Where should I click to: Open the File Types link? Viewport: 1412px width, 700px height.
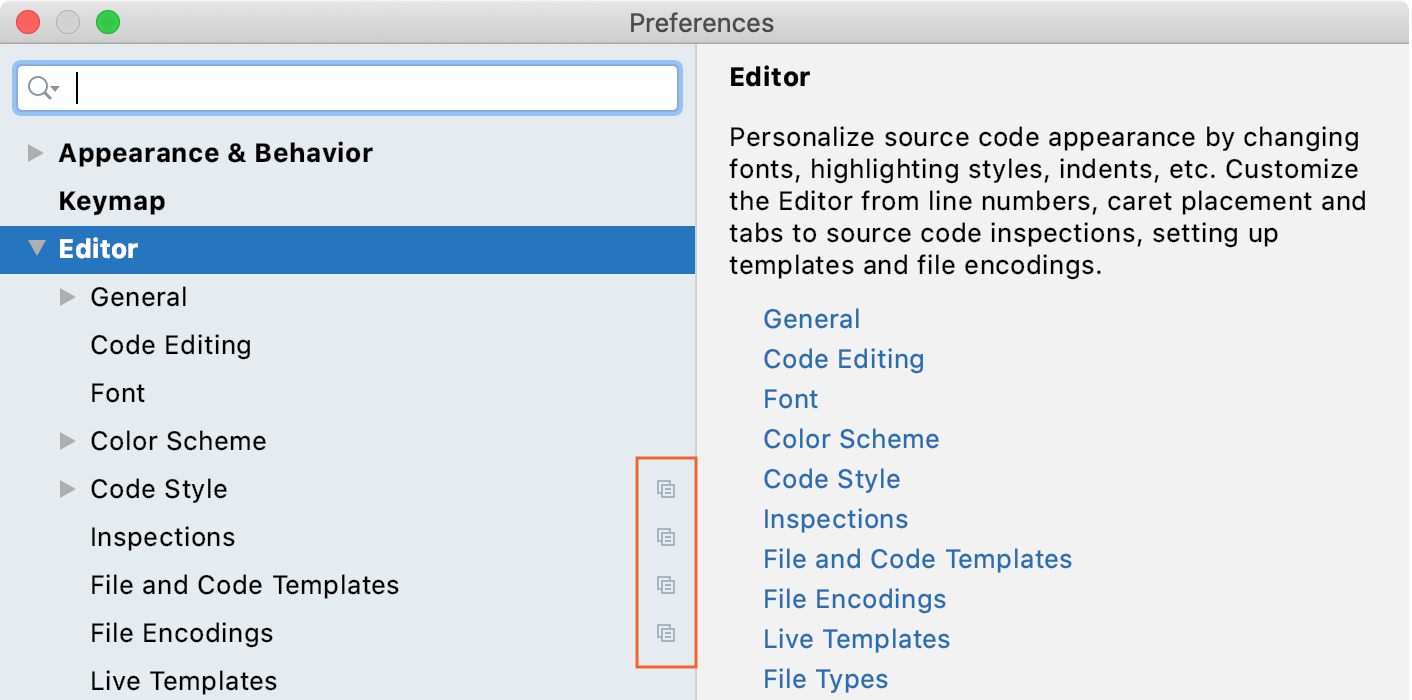pos(825,679)
